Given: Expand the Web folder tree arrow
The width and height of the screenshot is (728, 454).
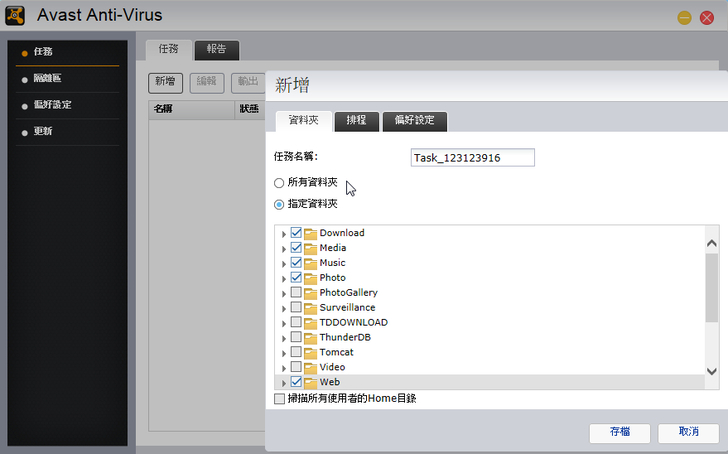Looking at the screenshot, I should click(284, 383).
